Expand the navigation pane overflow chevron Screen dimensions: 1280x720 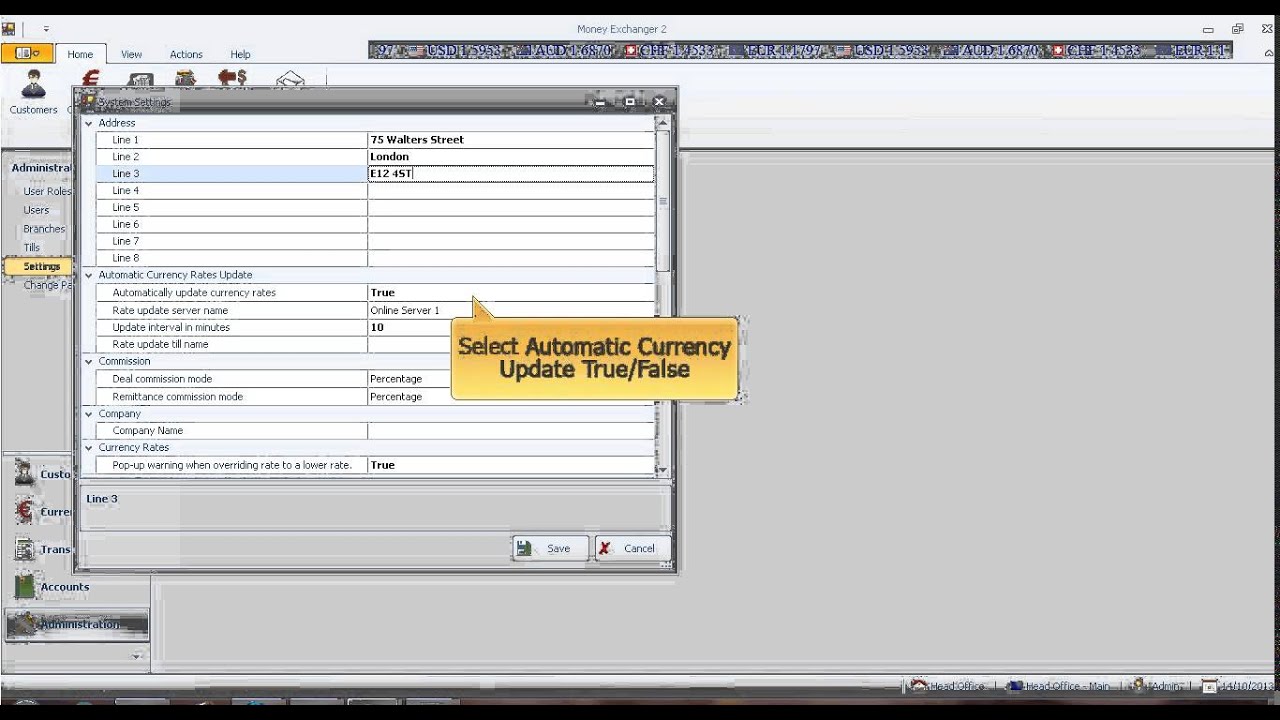[x=137, y=656]
